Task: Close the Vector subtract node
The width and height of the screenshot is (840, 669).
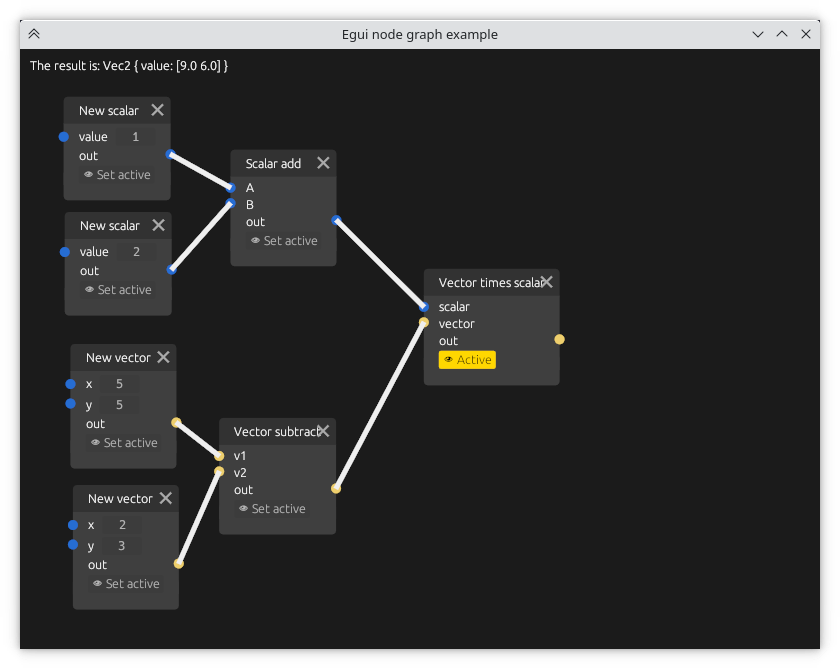Action: coord(323,431)
